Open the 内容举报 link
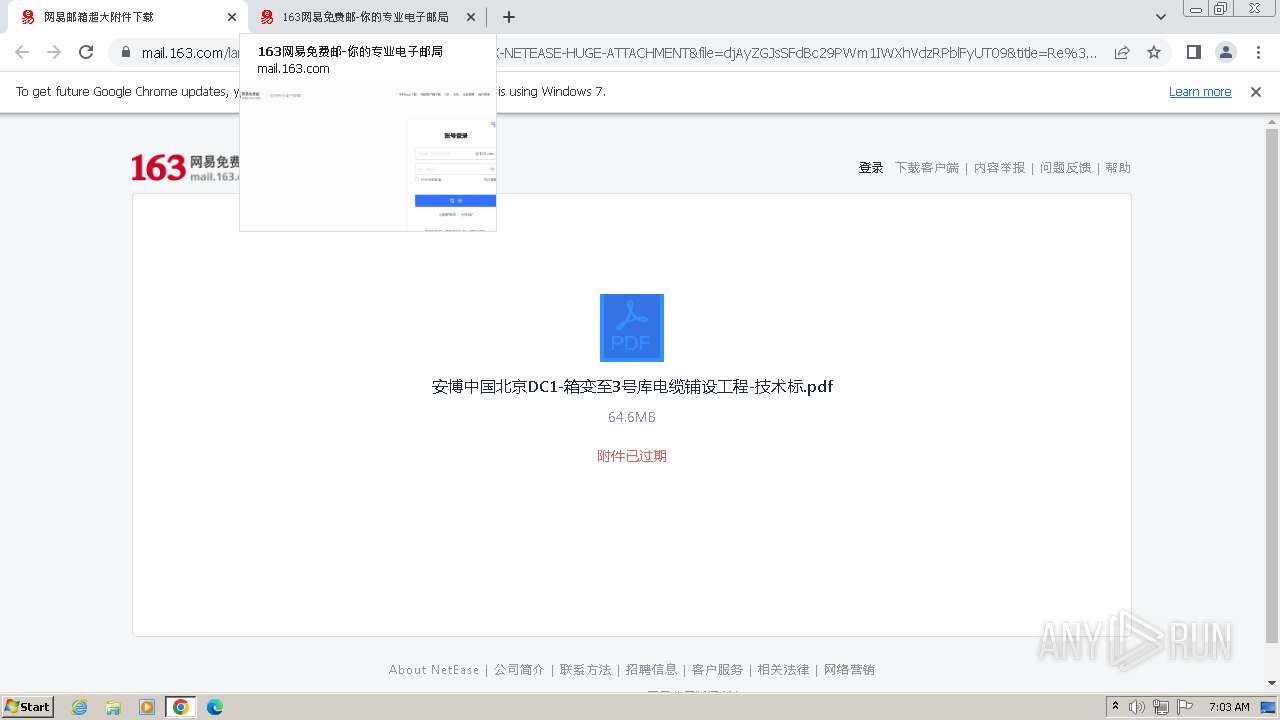Screen dimensions: 1280x720 click(x=1000, y=168)
